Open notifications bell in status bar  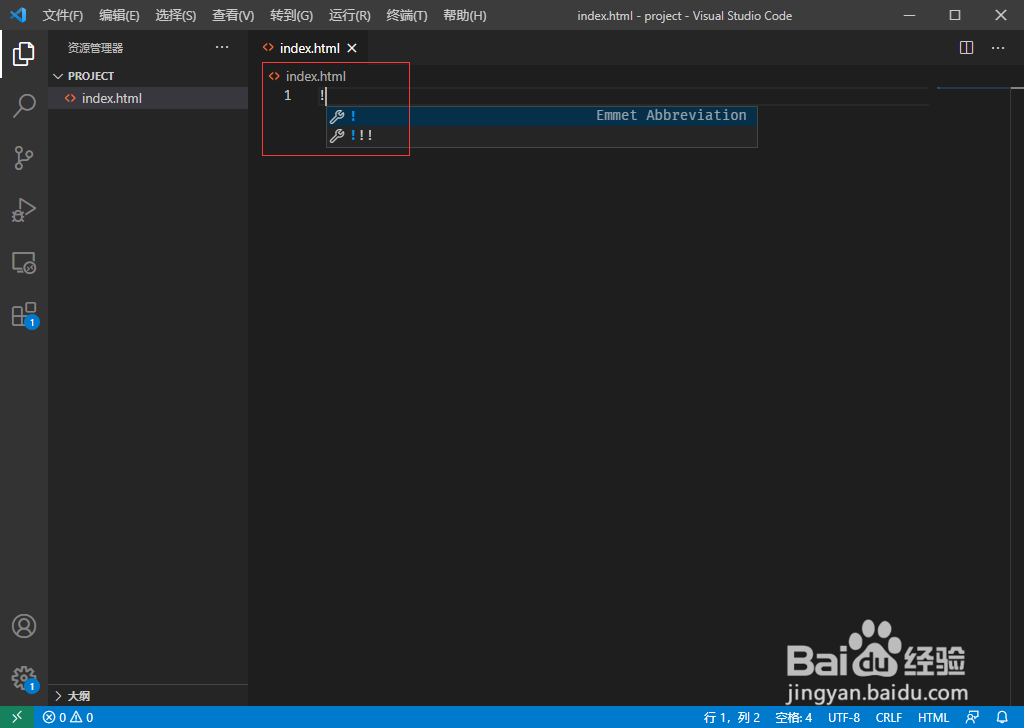point(1002,718)
